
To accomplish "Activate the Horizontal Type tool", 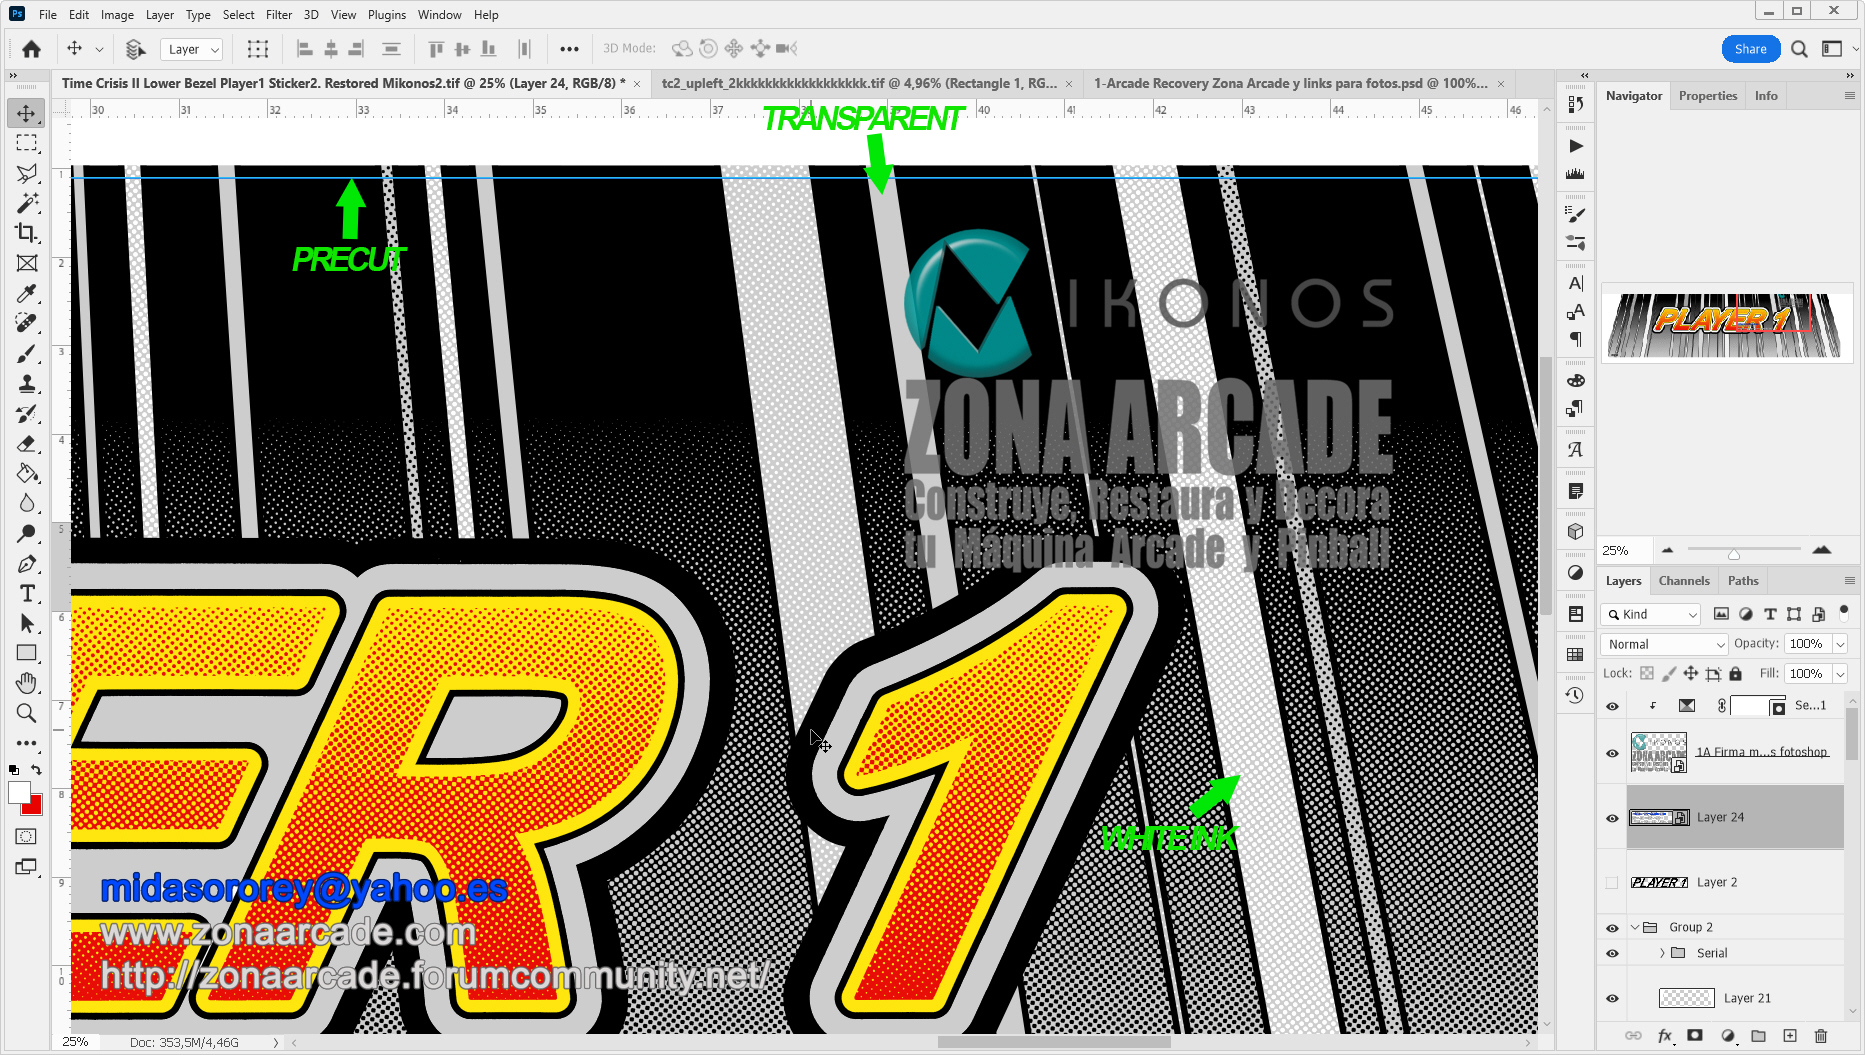I will point(27,593).
